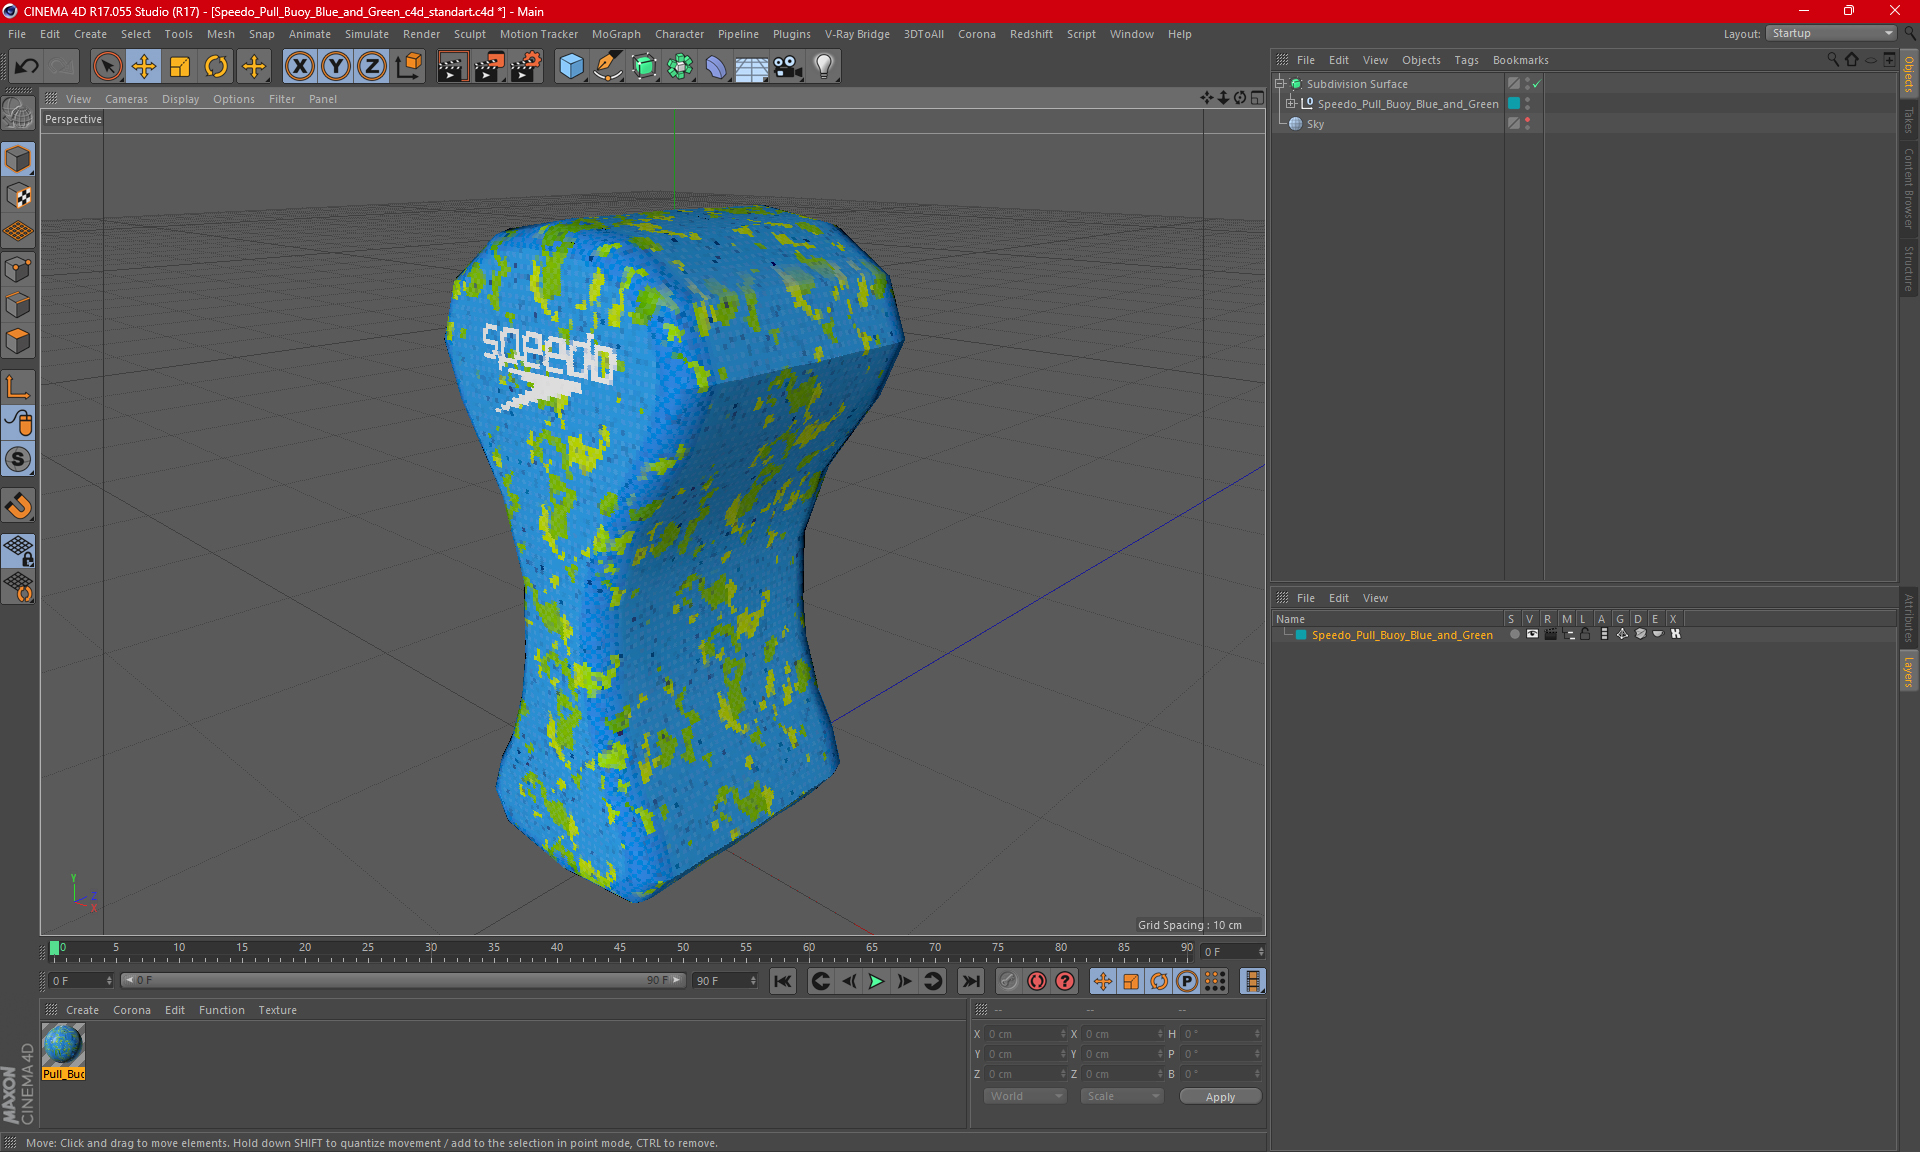This screenshot has height=1152, width=1920.
Task: Play the animation forward
Action: (876, 981)
